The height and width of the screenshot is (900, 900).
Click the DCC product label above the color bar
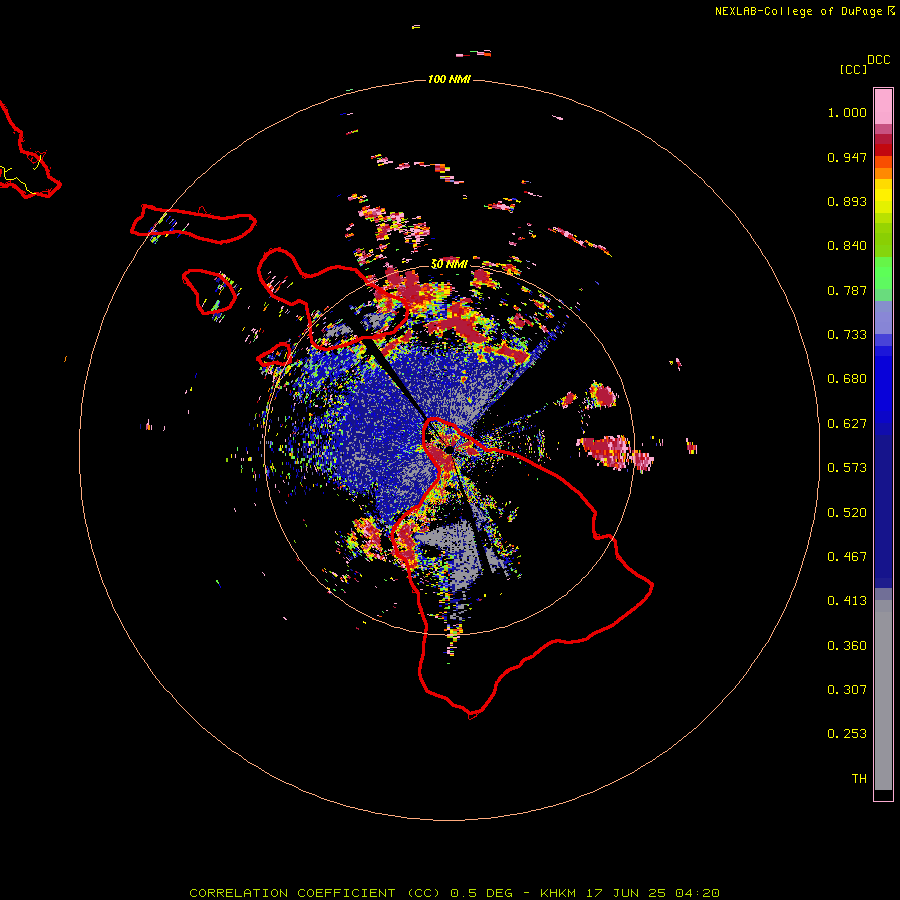click(x=879, y=60)
